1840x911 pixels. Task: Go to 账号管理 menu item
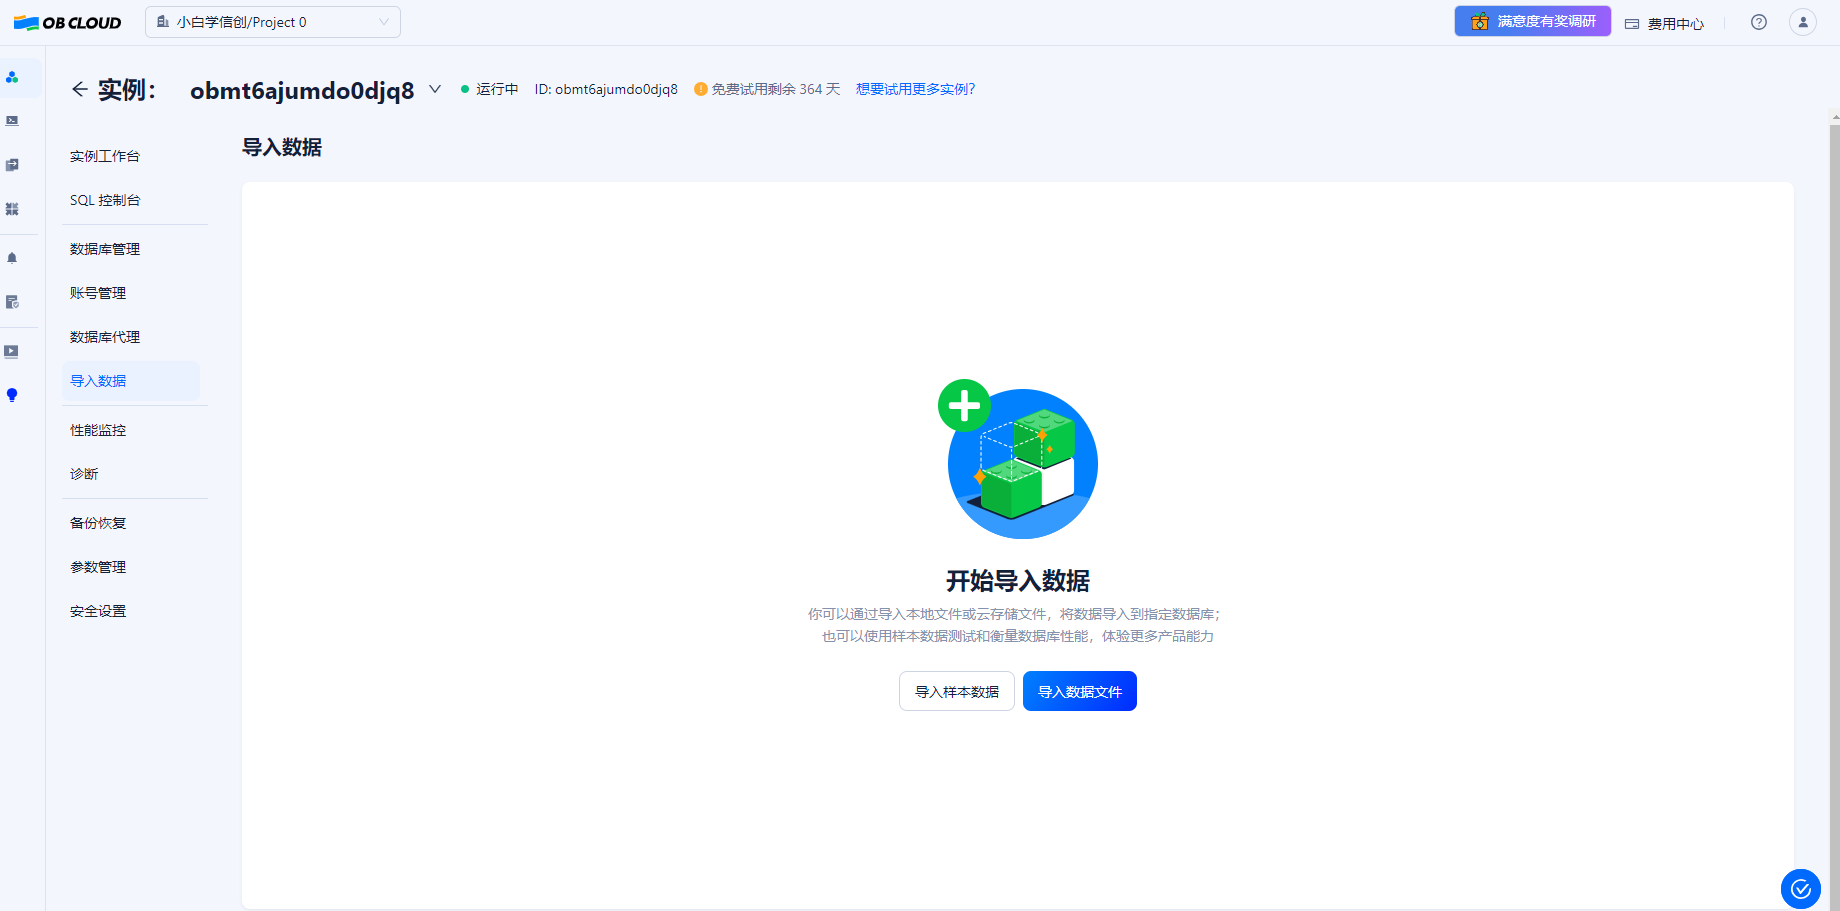[98, 293]
